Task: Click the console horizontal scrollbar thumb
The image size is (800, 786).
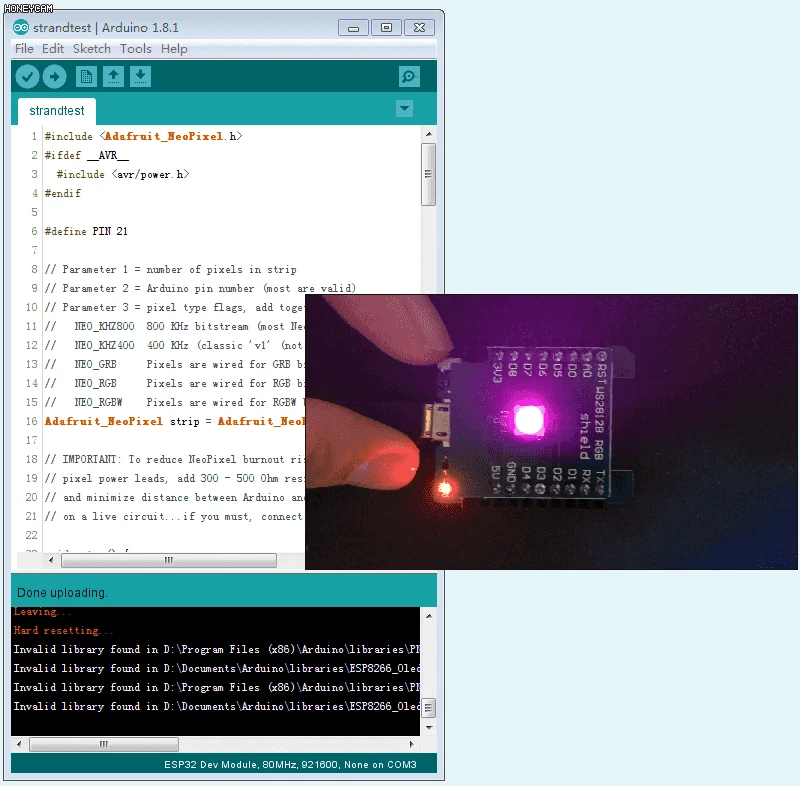Action: pos(104,744)
